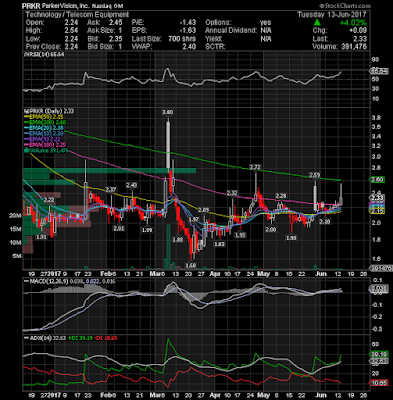Click the pink EMA(100) legend entry

pyautogui.click(x=46, y=145)
